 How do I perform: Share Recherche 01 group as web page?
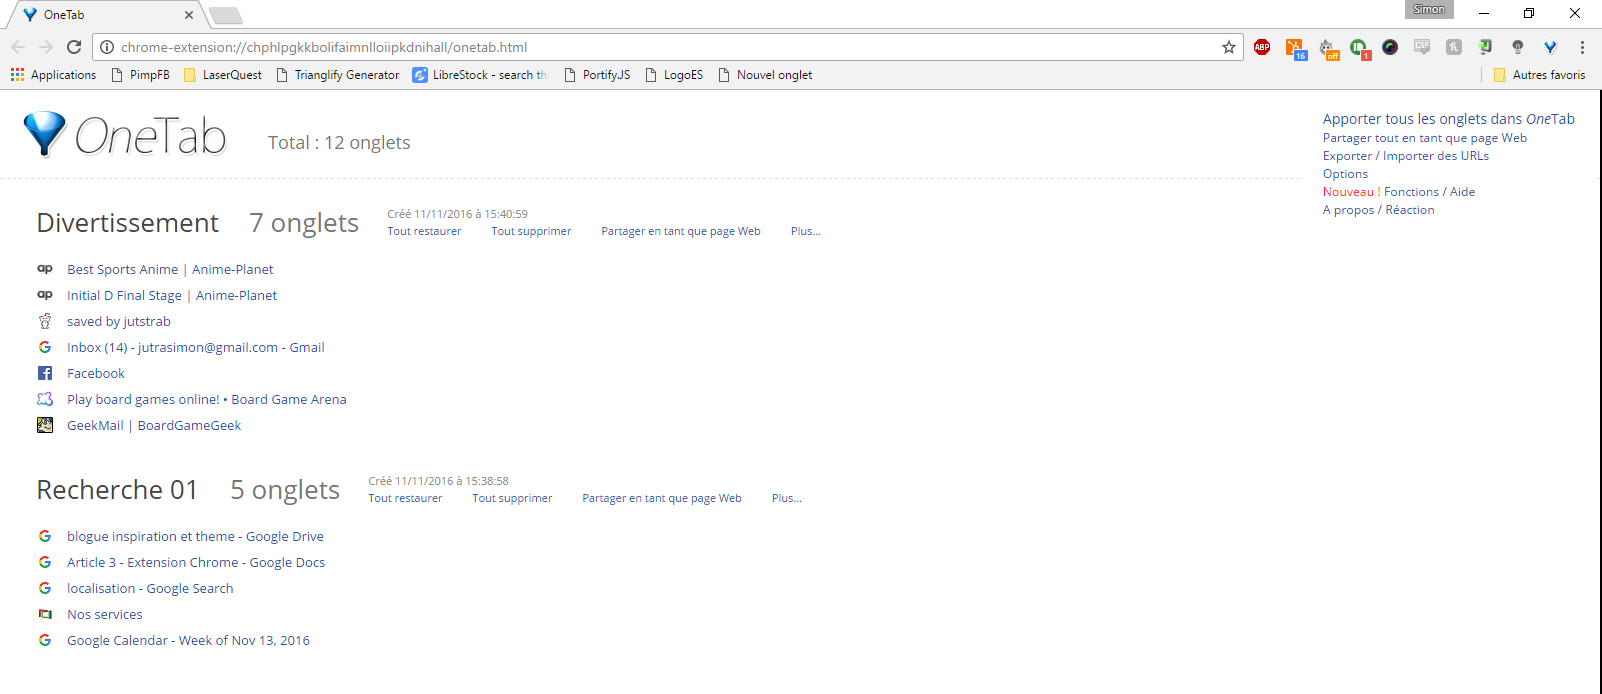(x=662, y=498)
